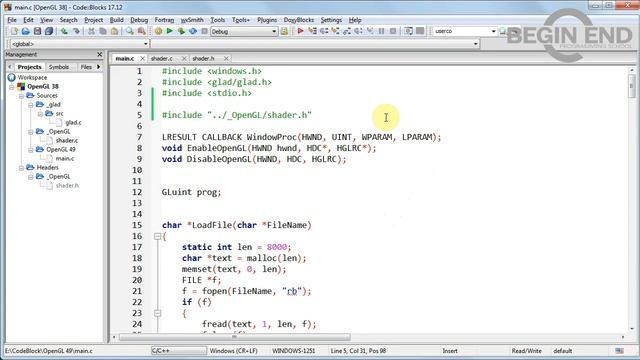Click the editor horizontal scrollbar thumb
The image size is (640, 360).
(x=235, y=337)
